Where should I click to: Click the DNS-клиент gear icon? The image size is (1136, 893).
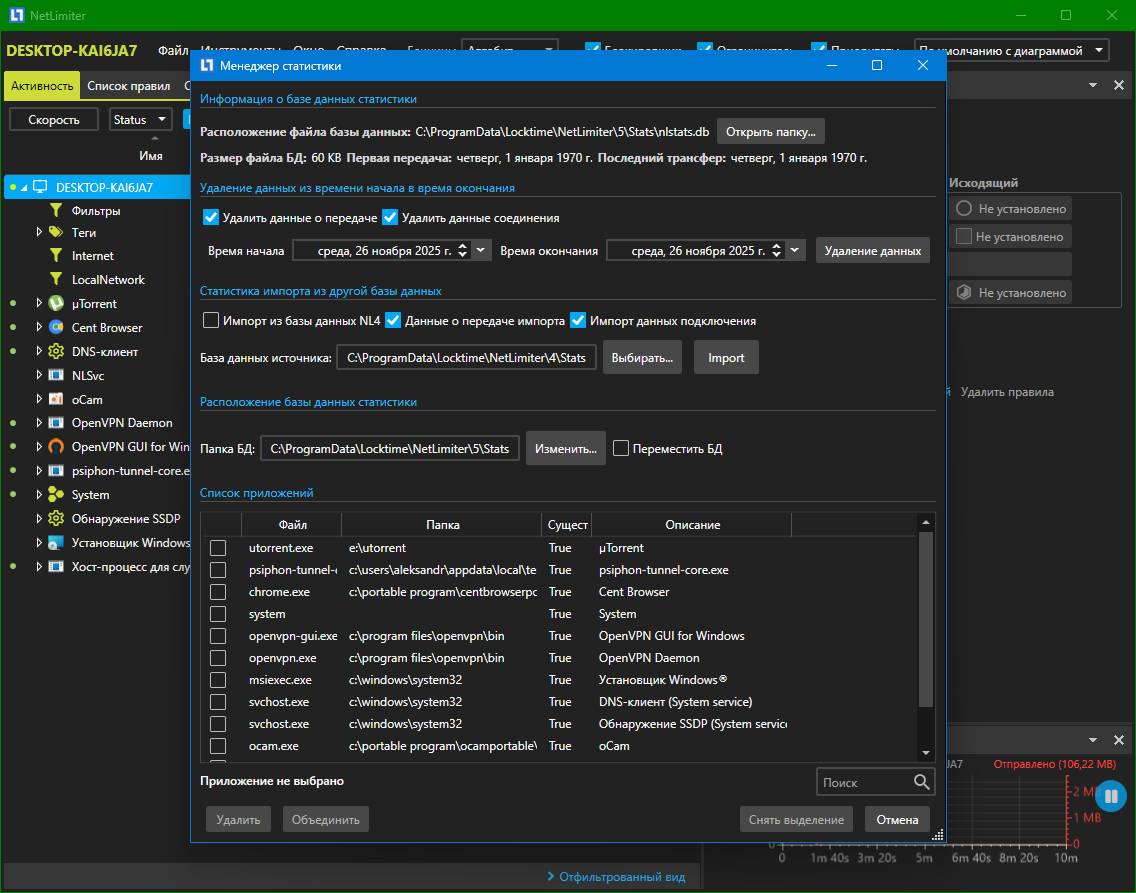56,352
